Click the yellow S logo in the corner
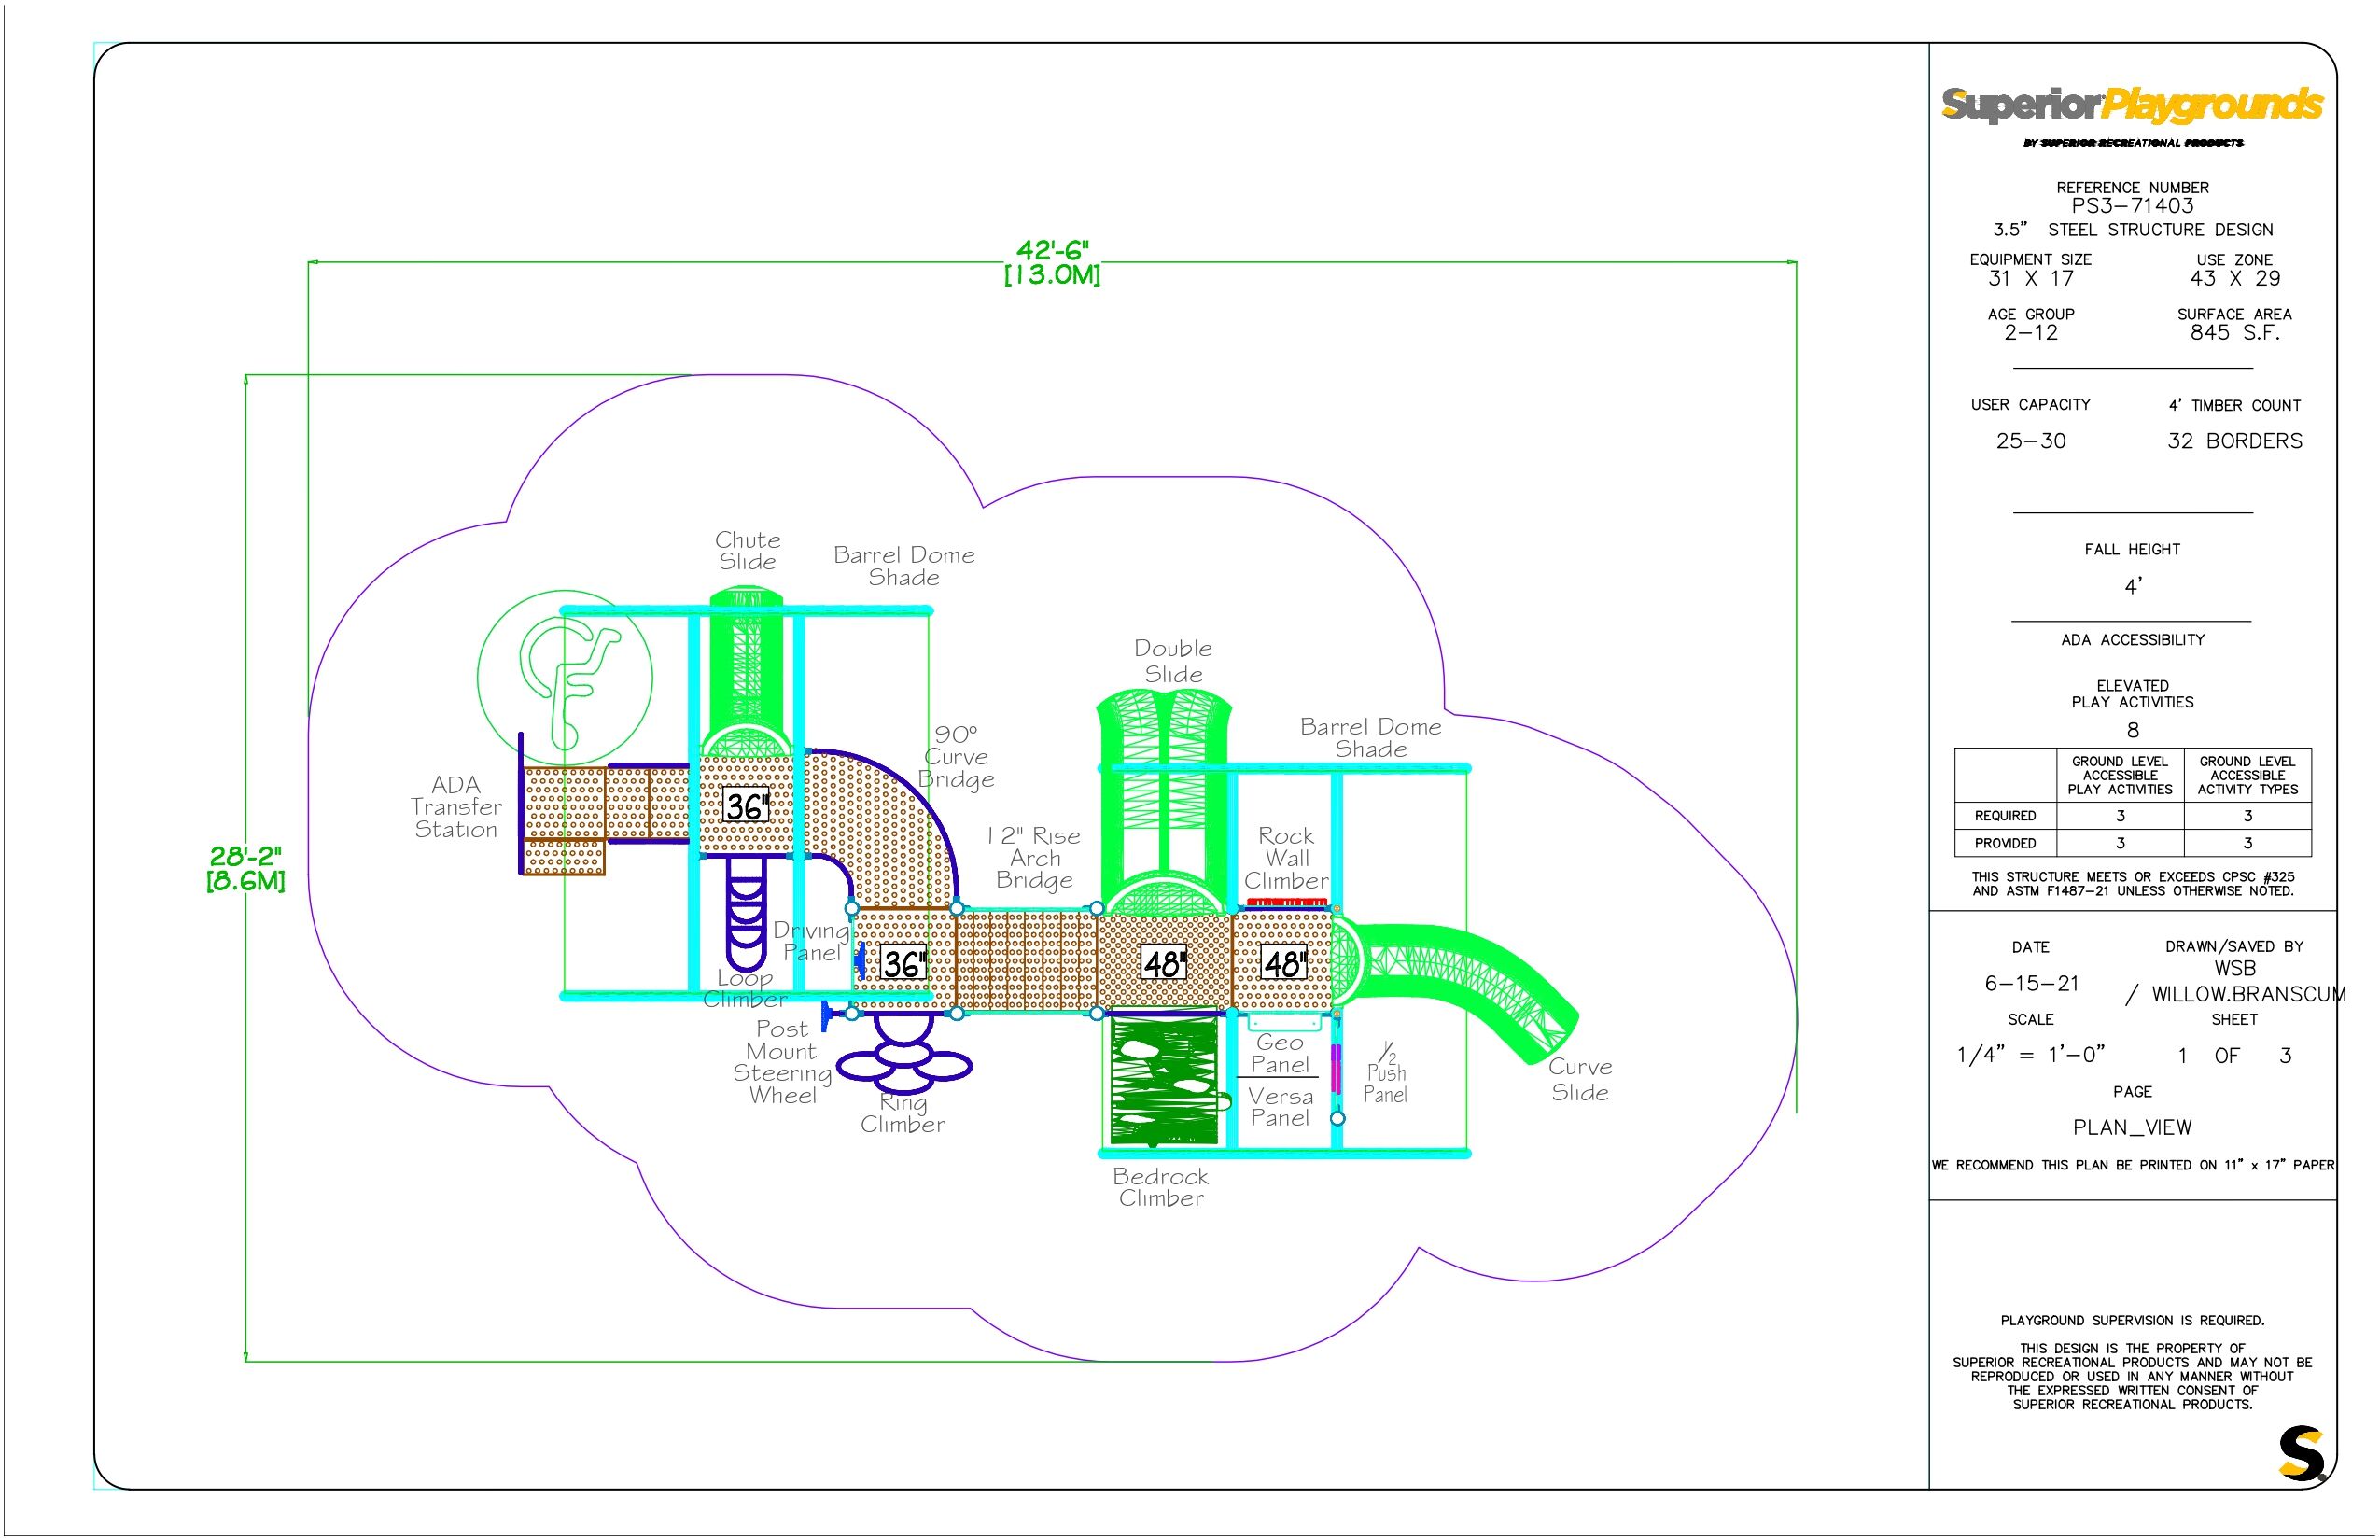Image resolution: width=2380 pixels, height=1540 pixels. coord(2302,1454)
